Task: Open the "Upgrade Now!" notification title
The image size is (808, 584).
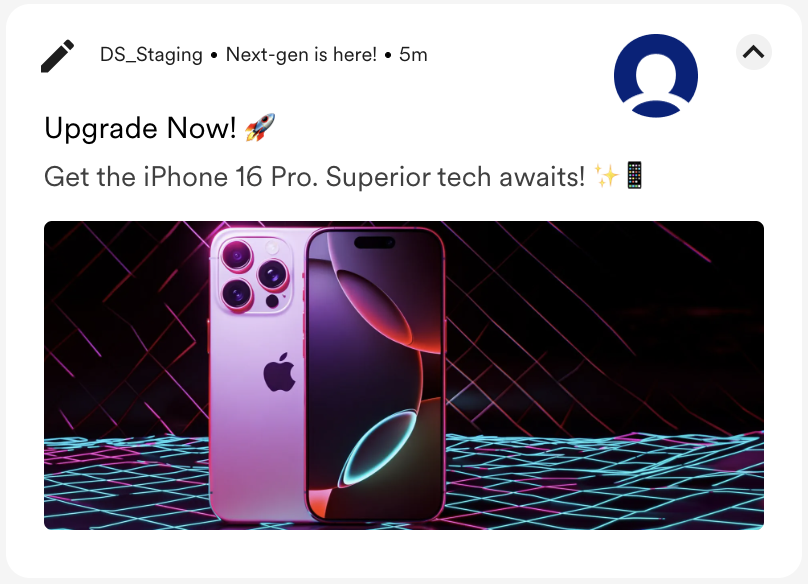Action: (140, 128)
